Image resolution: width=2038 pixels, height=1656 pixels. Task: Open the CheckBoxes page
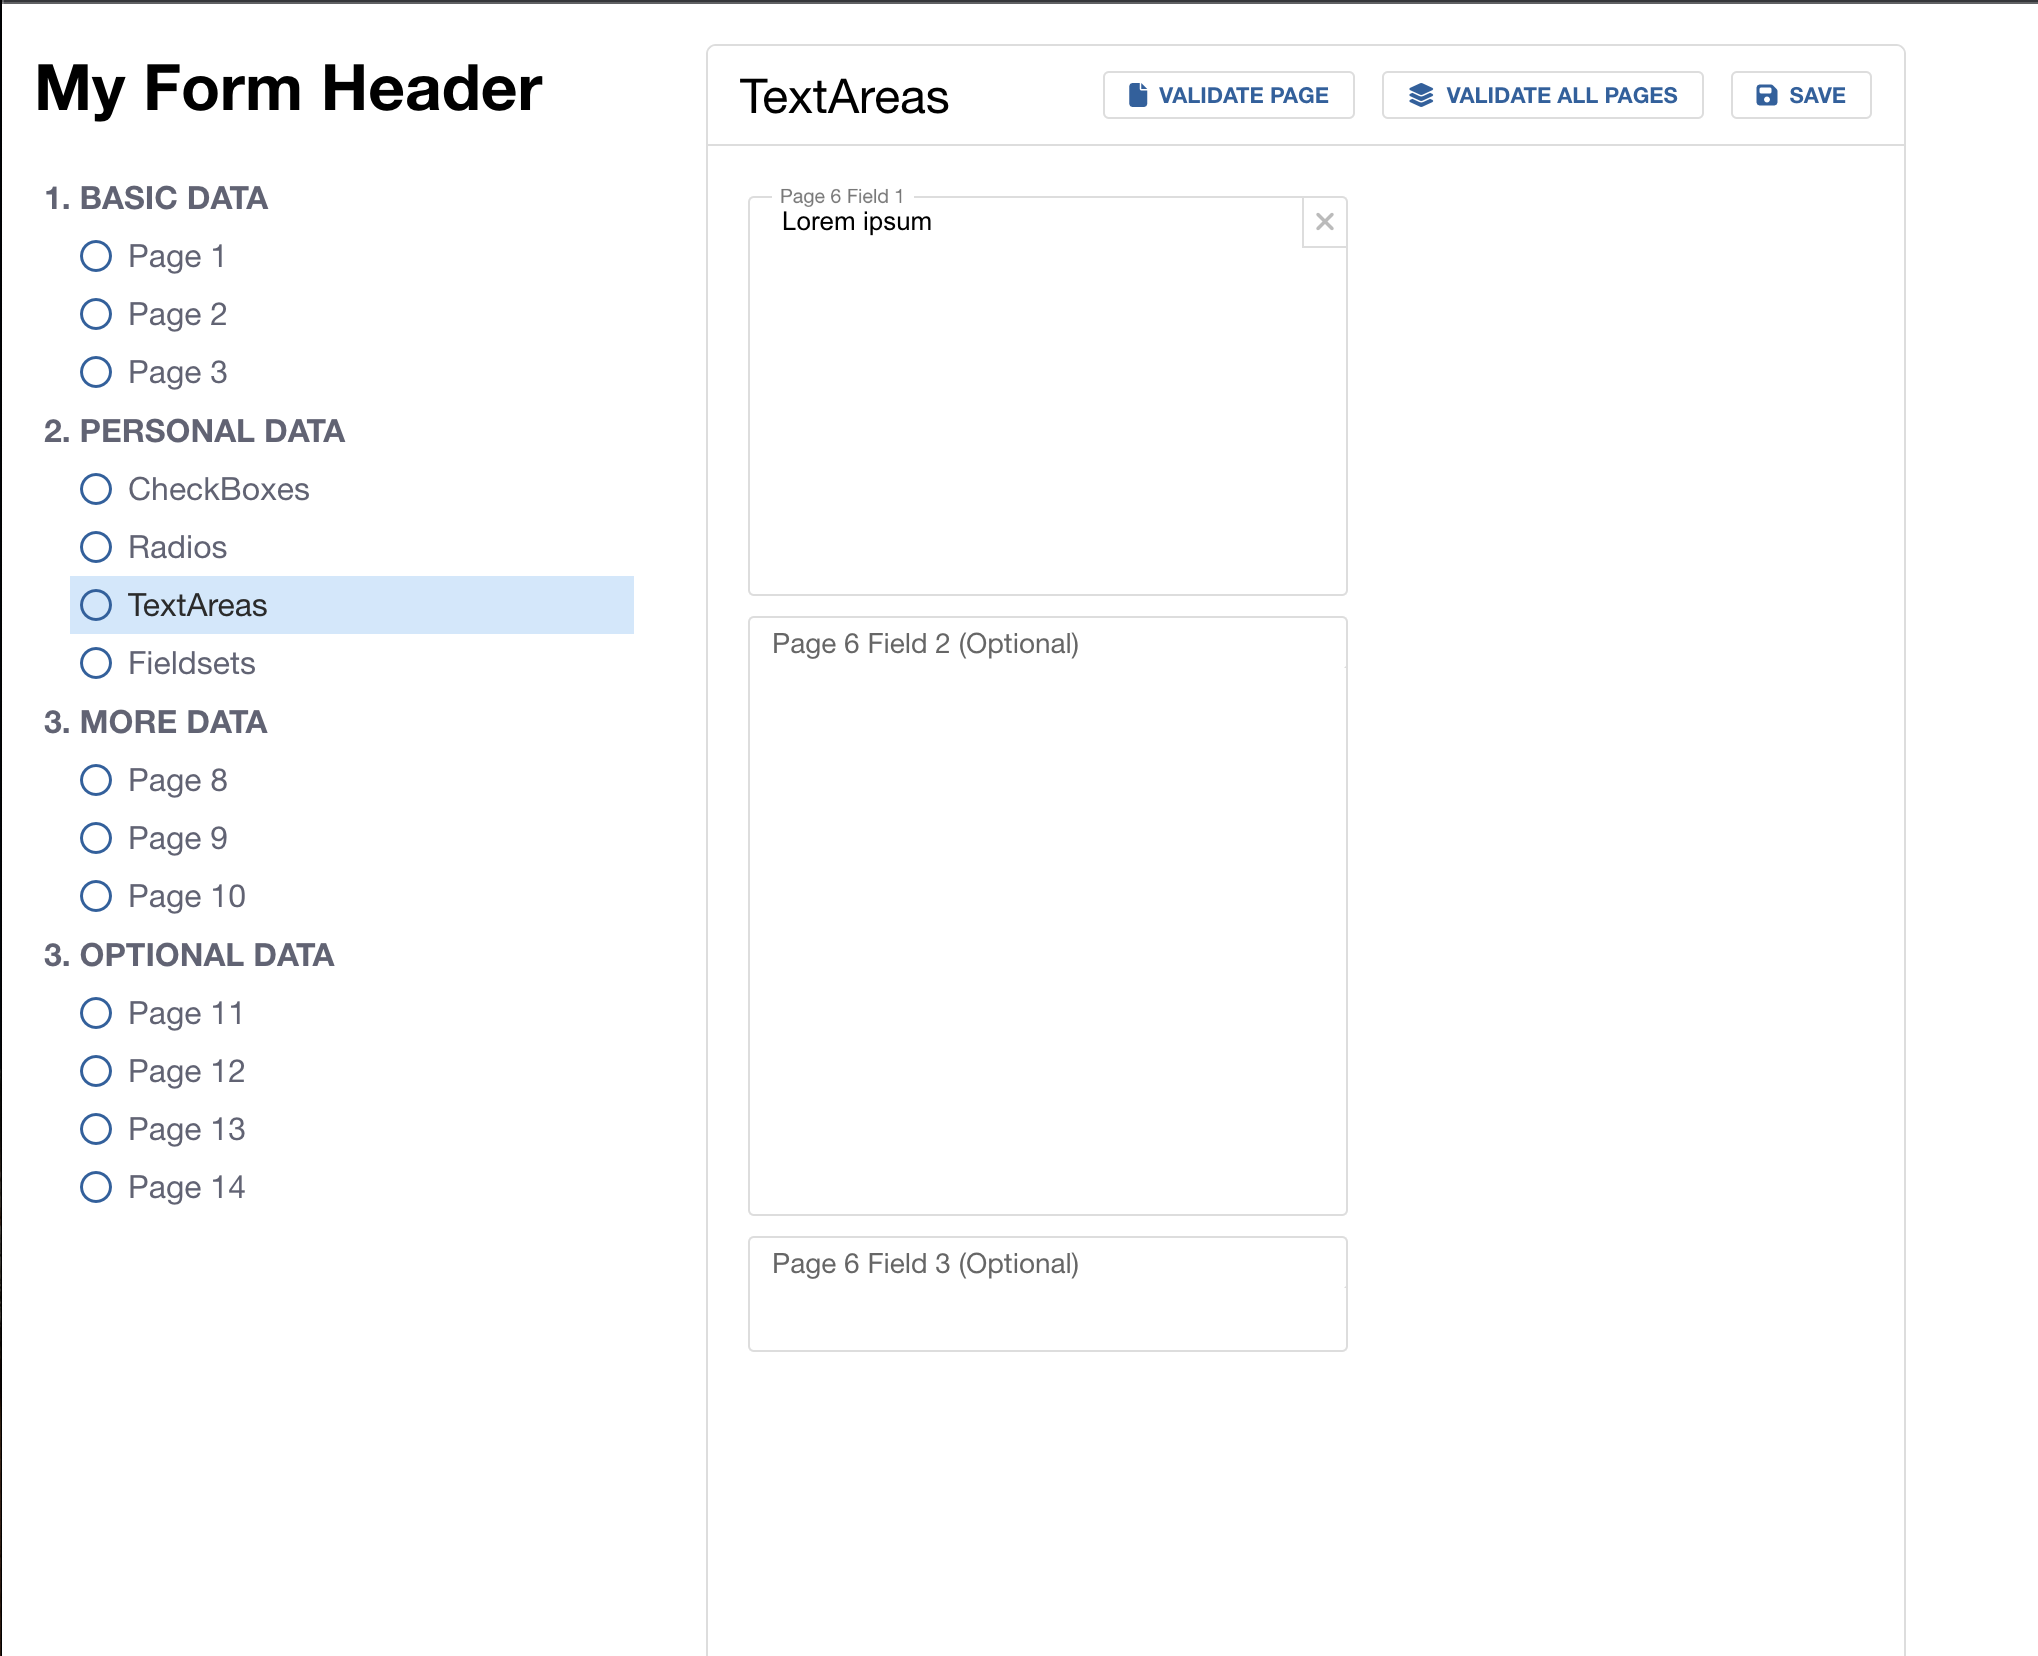352,489
